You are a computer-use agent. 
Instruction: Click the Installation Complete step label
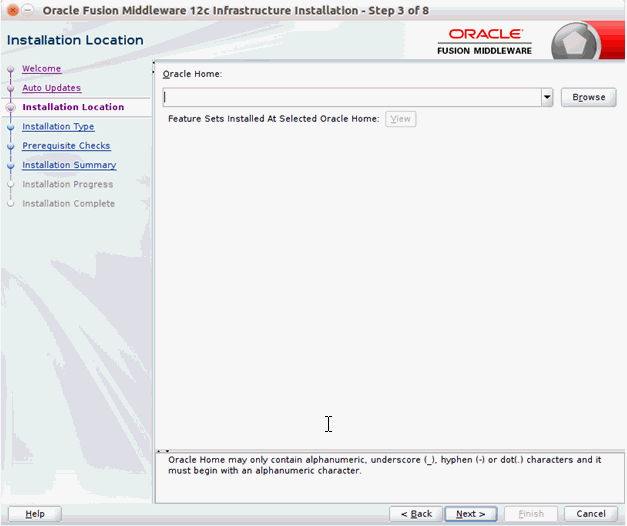pyautogui.click(x=68, y=204)
